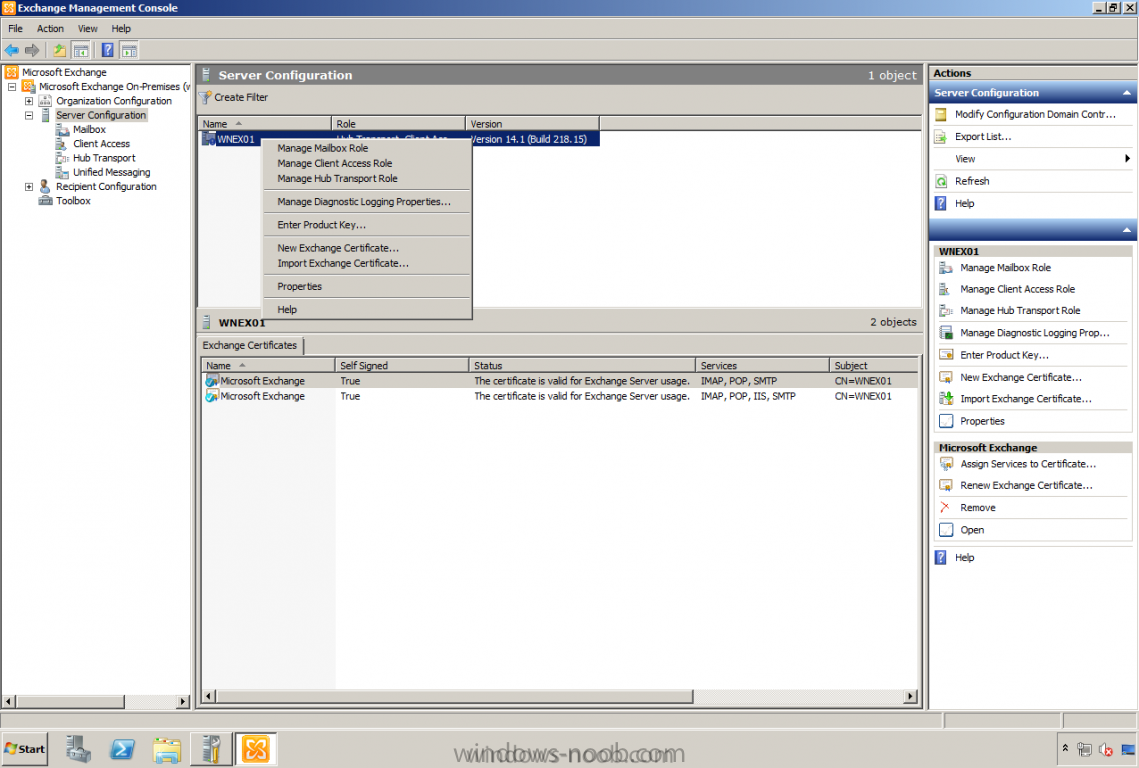Click the Manage Mailbox Role action icon
Viewport: 1139px width, 768px height.
pos(946,268)
